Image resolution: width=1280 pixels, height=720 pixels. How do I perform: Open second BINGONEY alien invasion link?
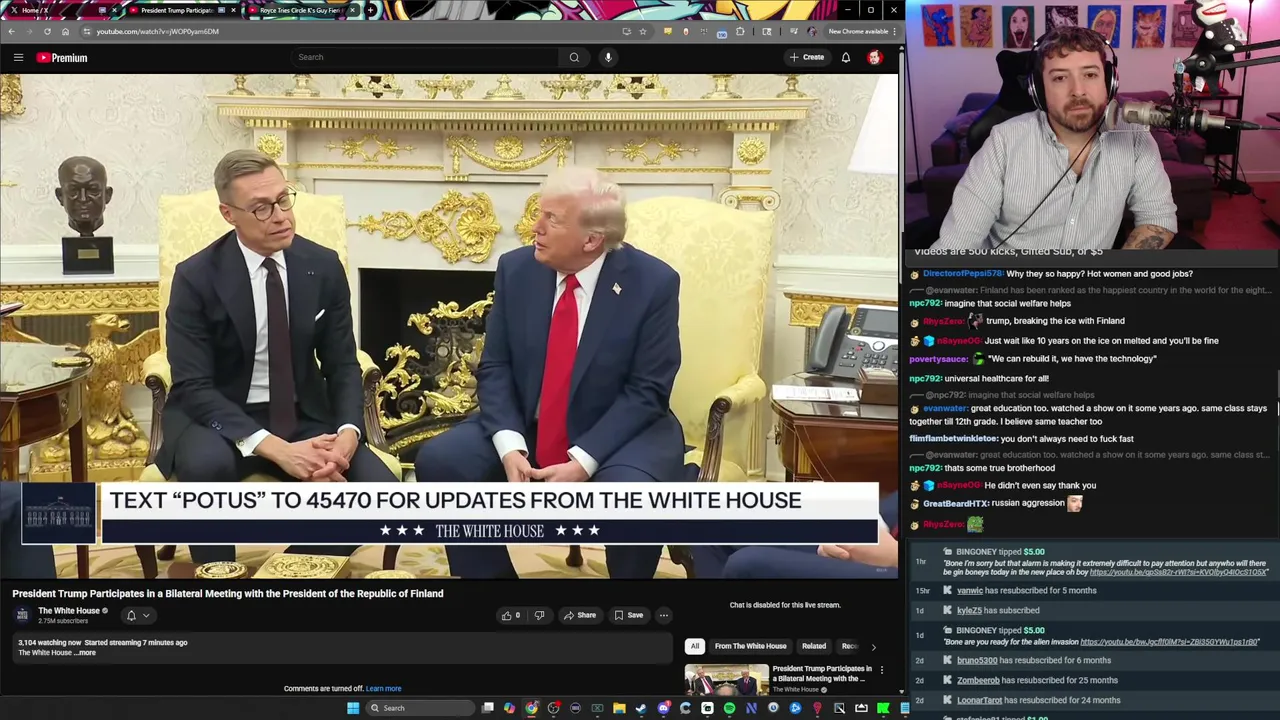[x=1169, y=642]
